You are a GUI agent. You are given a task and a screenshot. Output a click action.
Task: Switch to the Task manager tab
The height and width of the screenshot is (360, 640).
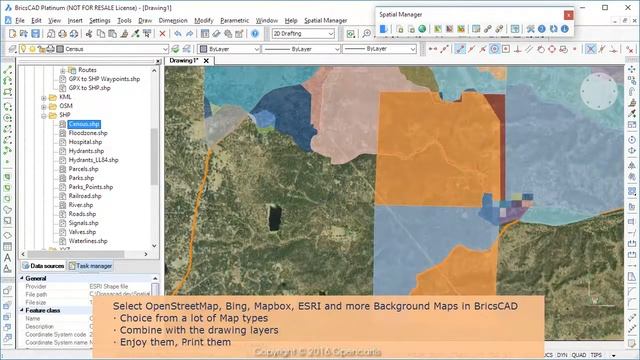[x=90, y=266]
